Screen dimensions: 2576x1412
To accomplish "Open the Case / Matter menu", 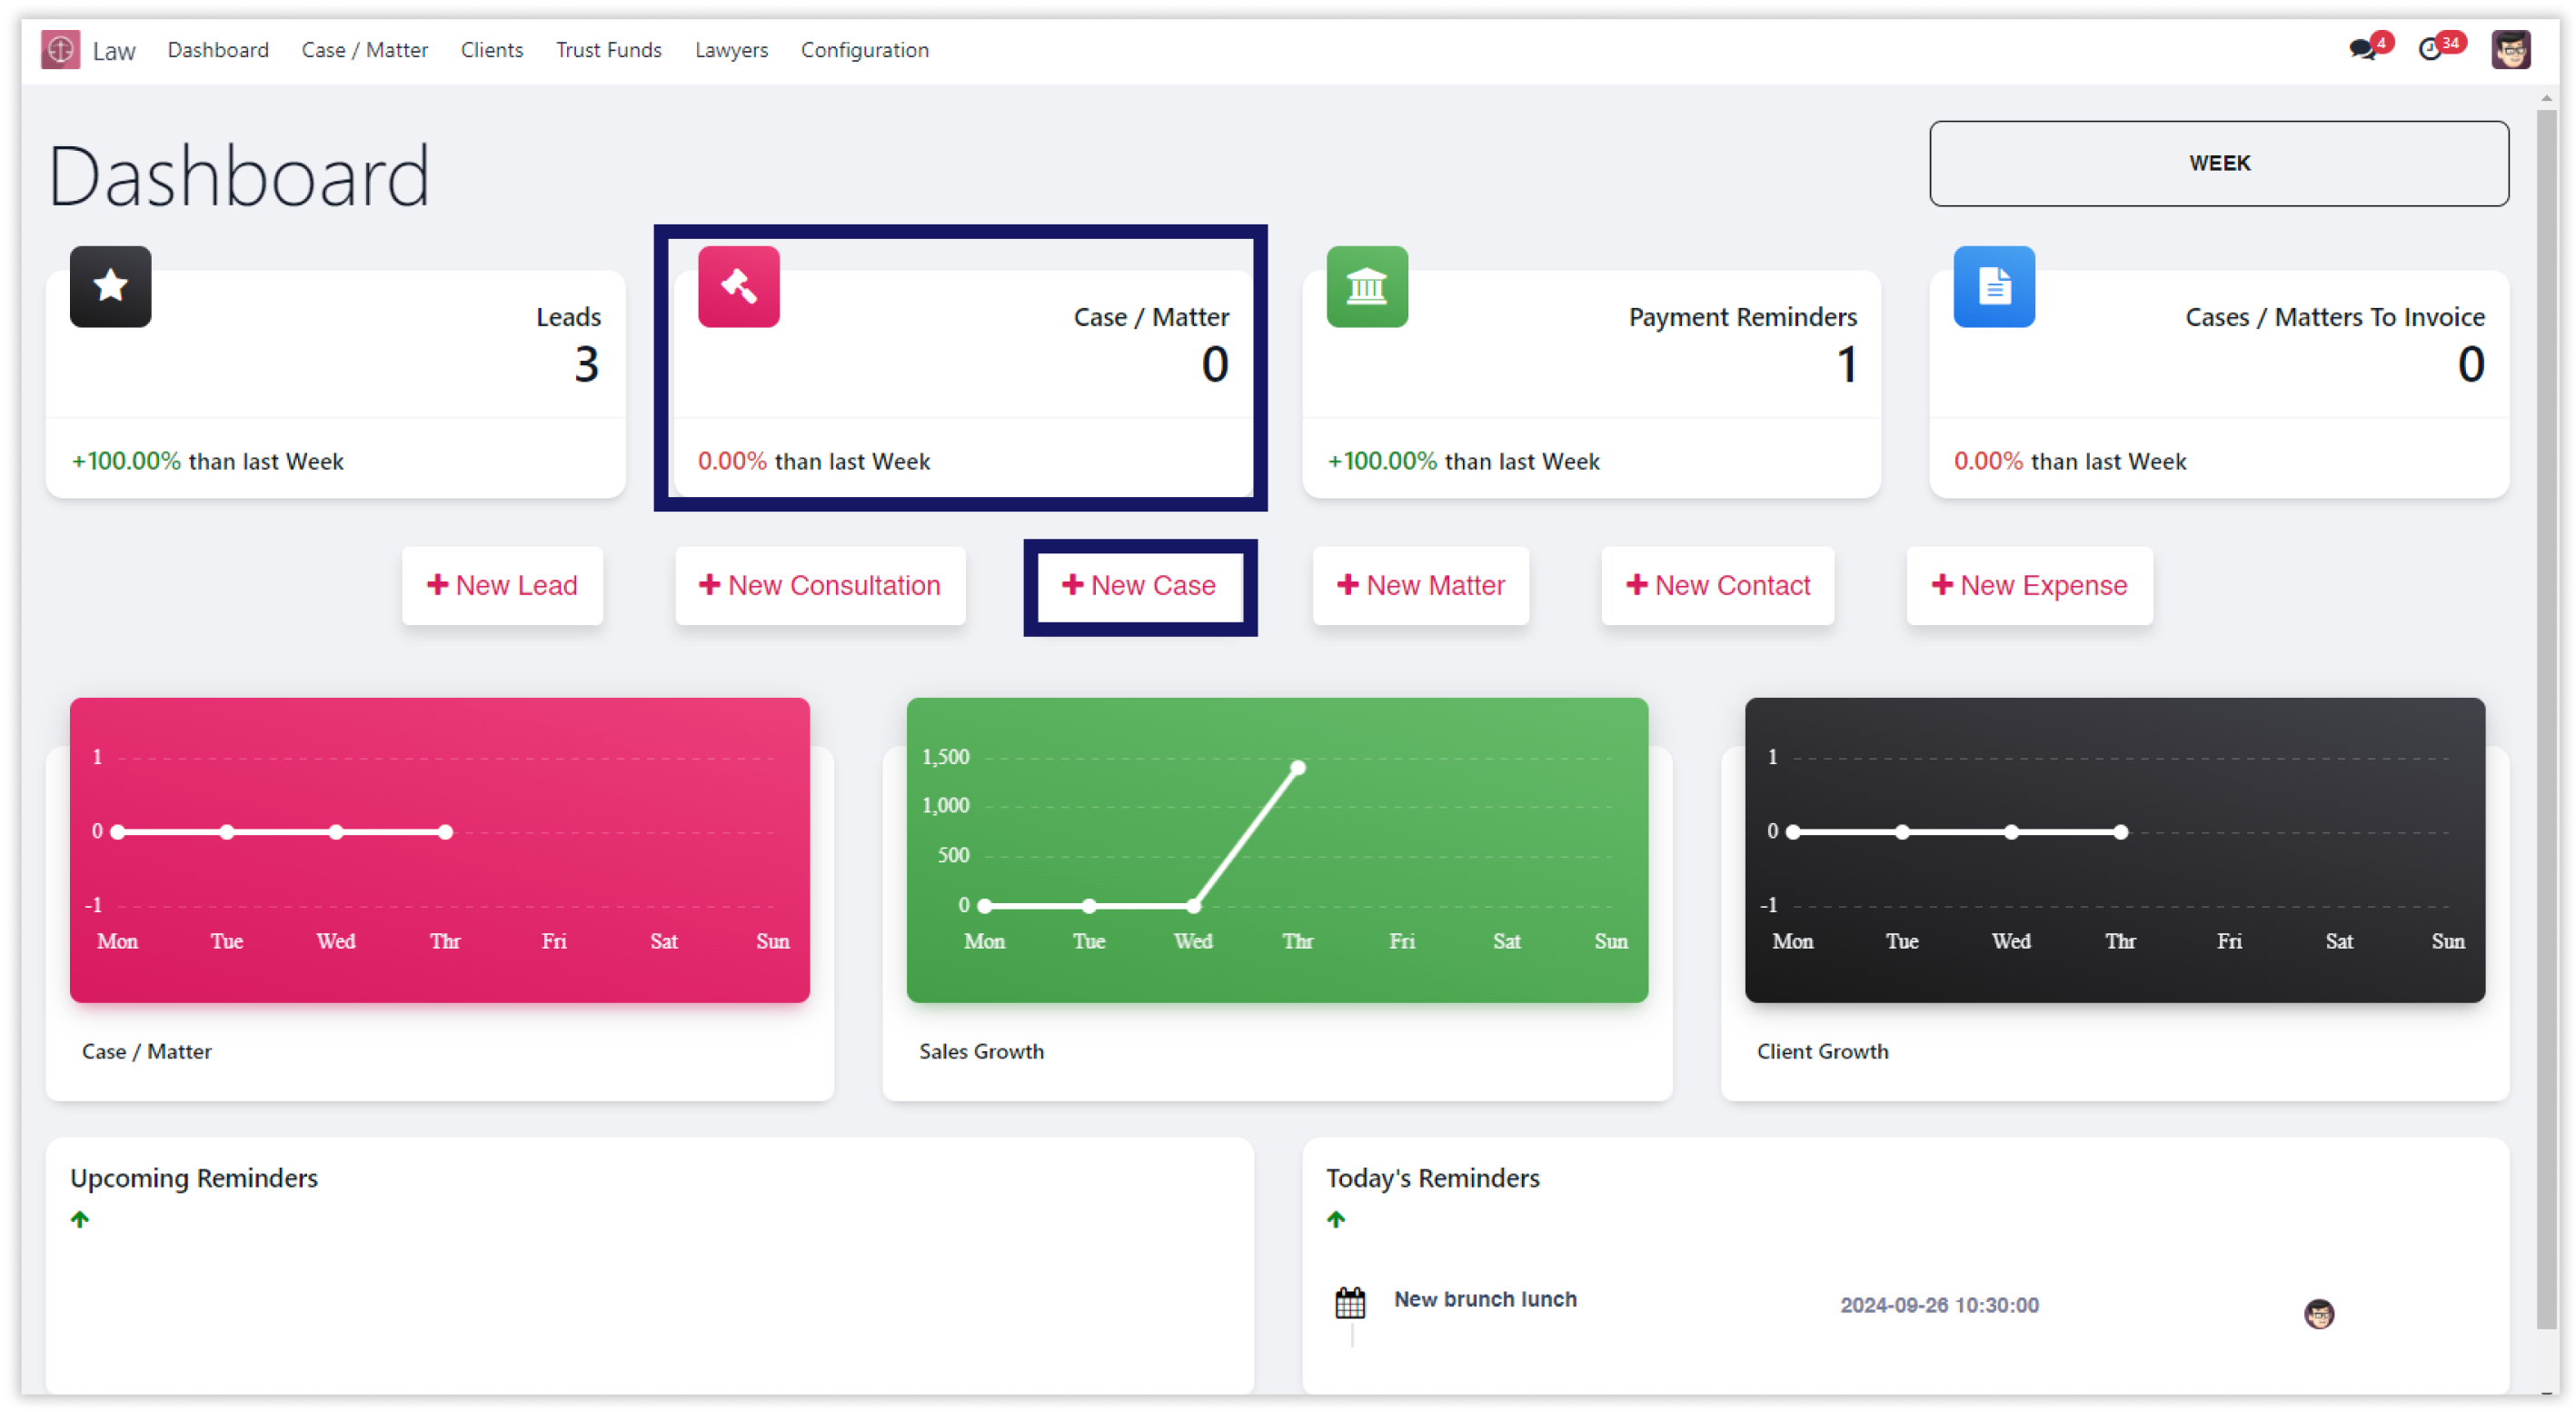I will 364,49.
